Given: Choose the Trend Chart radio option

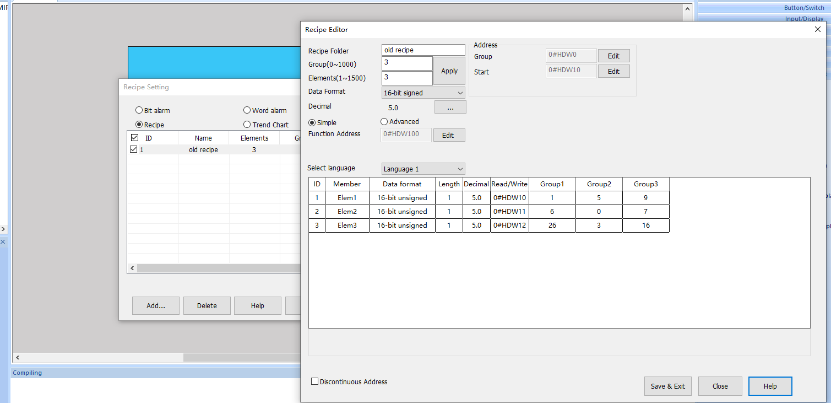Looking at the screenshot, I should [246, 125].
